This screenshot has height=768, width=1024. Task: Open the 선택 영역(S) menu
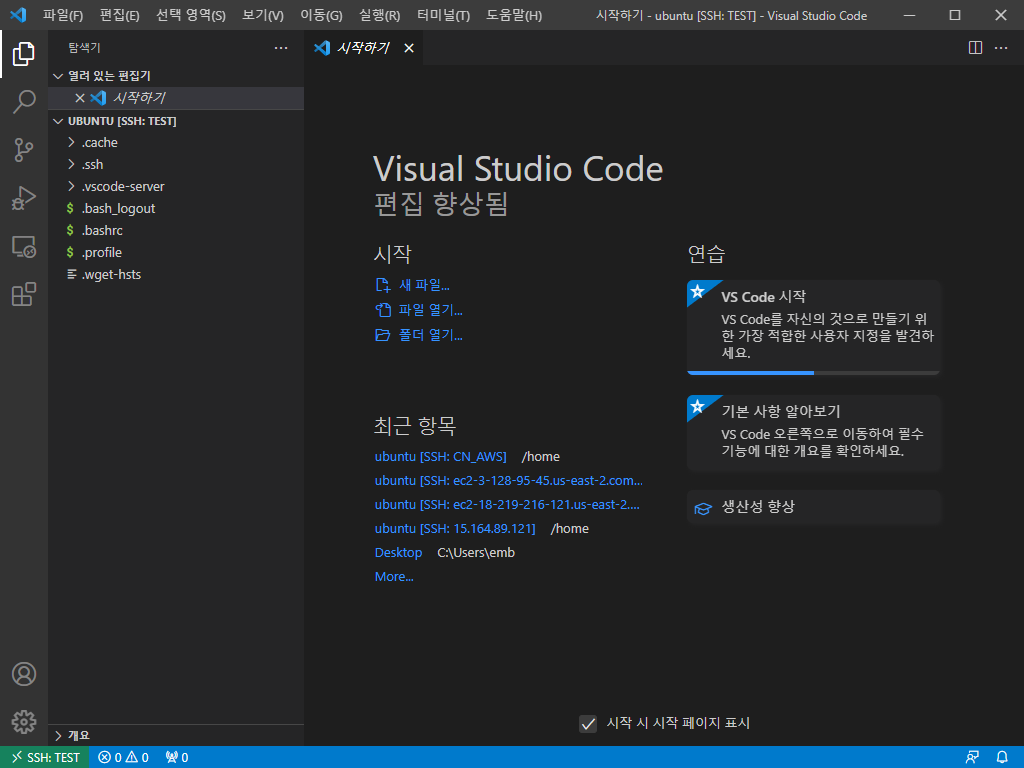click(191, 15)
